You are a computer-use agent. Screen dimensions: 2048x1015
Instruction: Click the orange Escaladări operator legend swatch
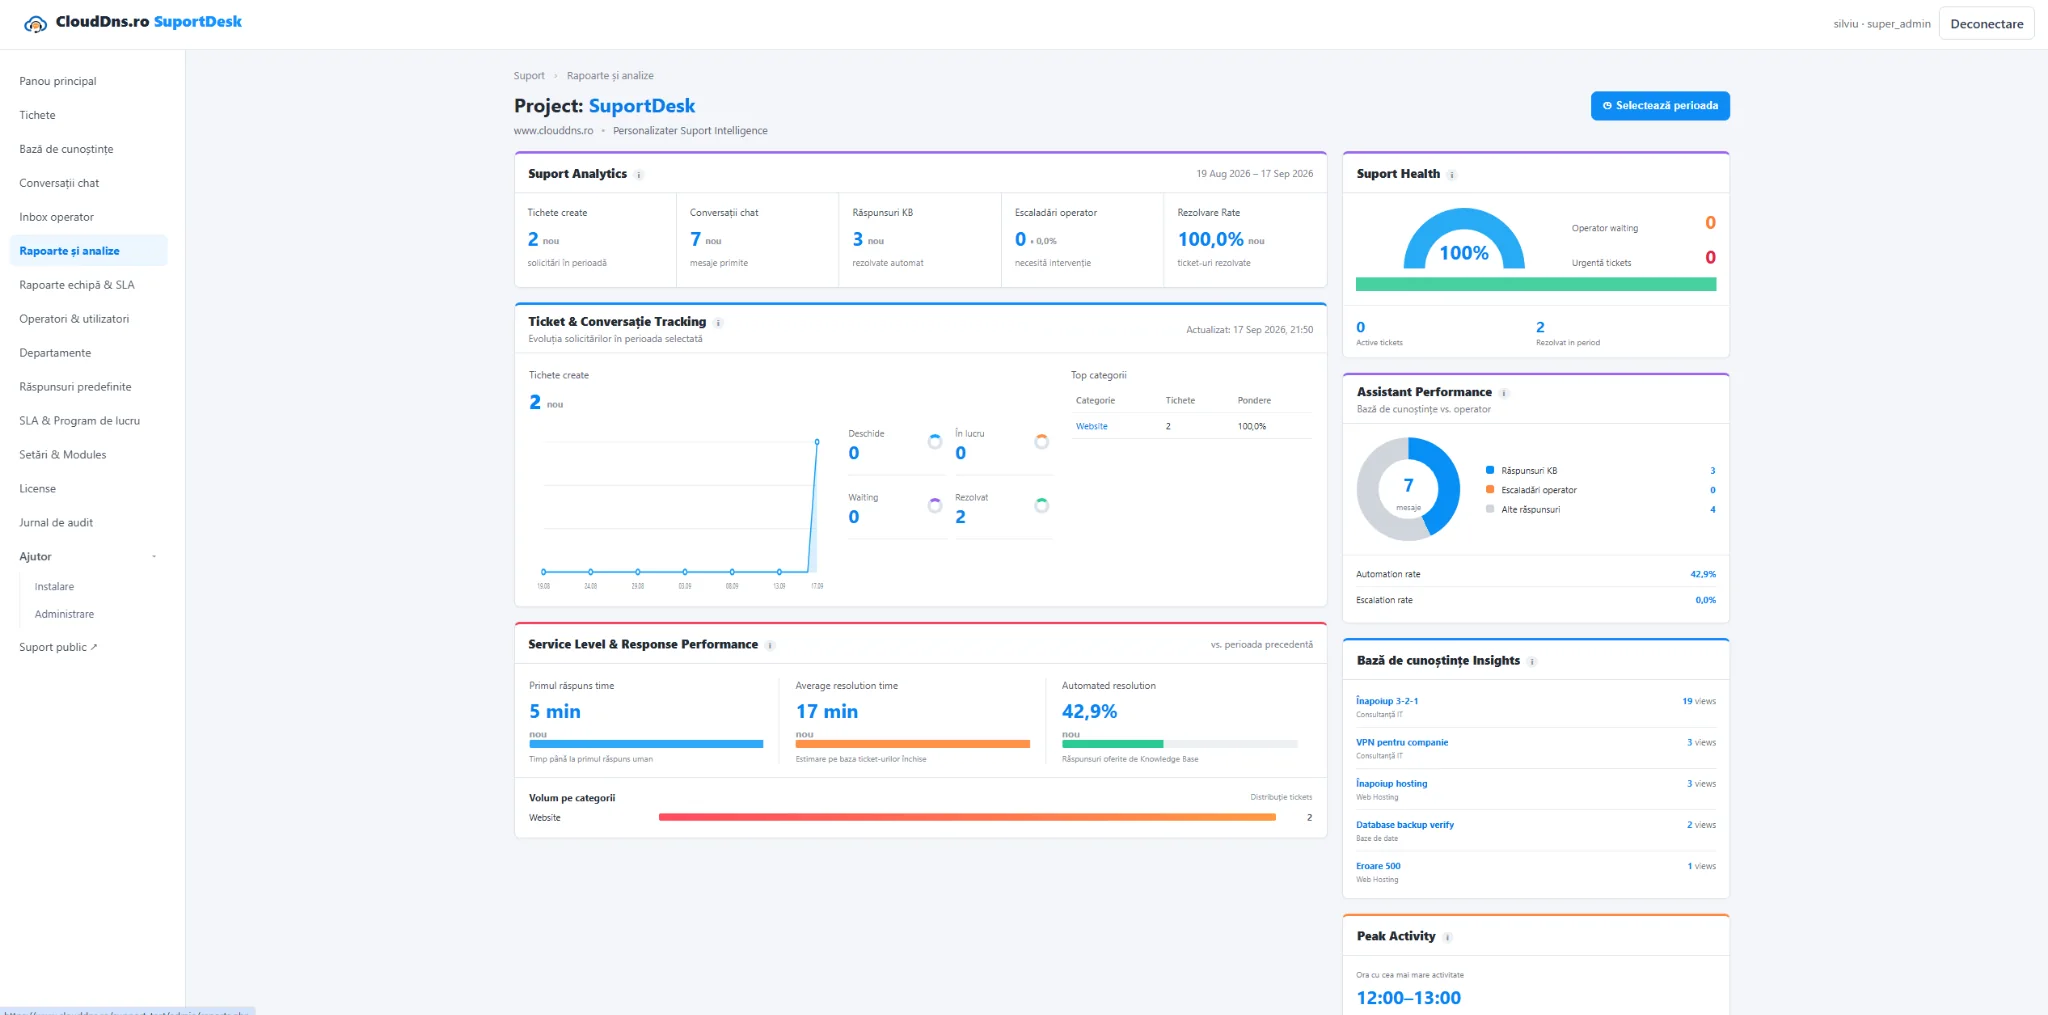point(1490,490)
